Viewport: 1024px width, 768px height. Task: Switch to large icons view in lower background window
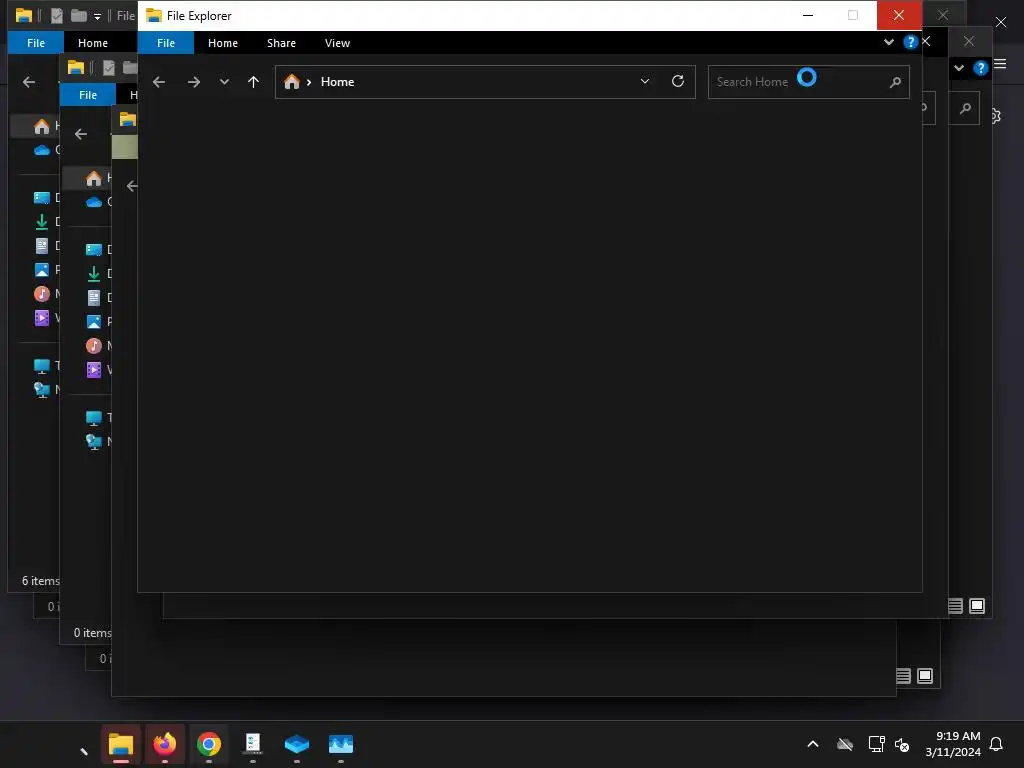pos(925,676)
